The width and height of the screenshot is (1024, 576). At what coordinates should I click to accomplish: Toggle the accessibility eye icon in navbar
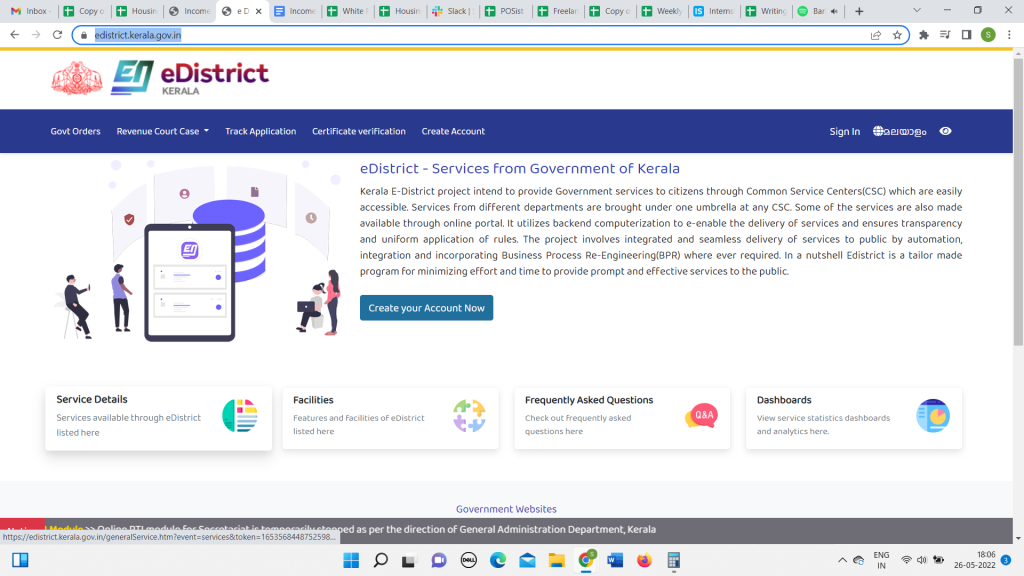point(945,131)
